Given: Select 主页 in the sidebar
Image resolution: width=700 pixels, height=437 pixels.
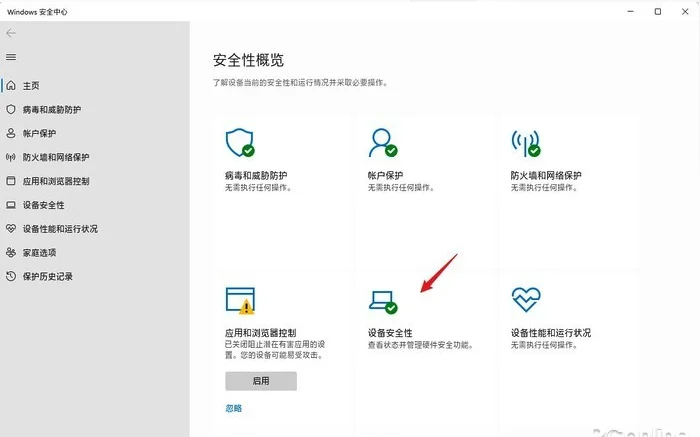Looking at the screenshot, I should coord(31,85).
